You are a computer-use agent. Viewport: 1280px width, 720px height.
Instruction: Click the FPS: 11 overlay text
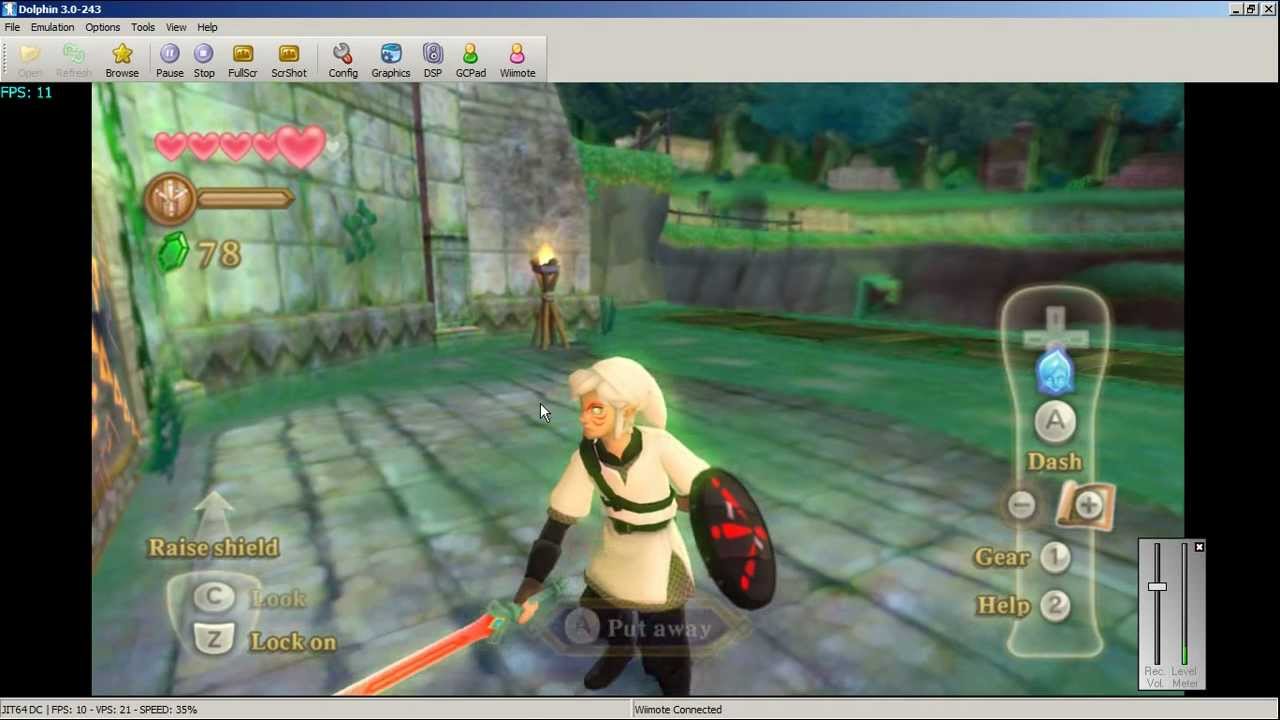[26, 92]
